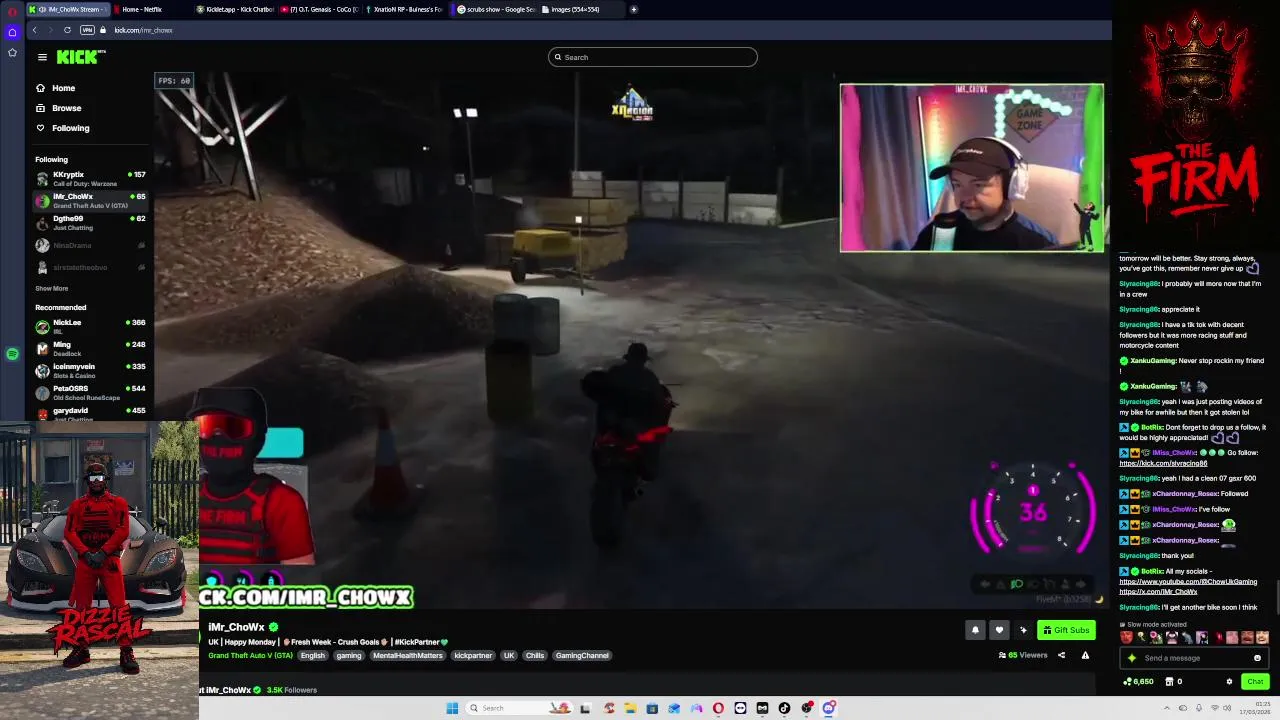This screenshot has width=1280, height=720.
Task: Open the YouTube link in BotRix message
Action: pos(1188,581)
